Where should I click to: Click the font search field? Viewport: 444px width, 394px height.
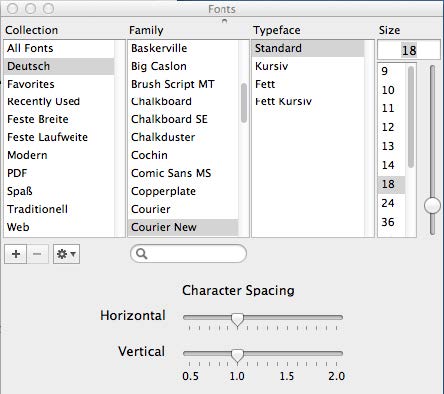point(188,254)
